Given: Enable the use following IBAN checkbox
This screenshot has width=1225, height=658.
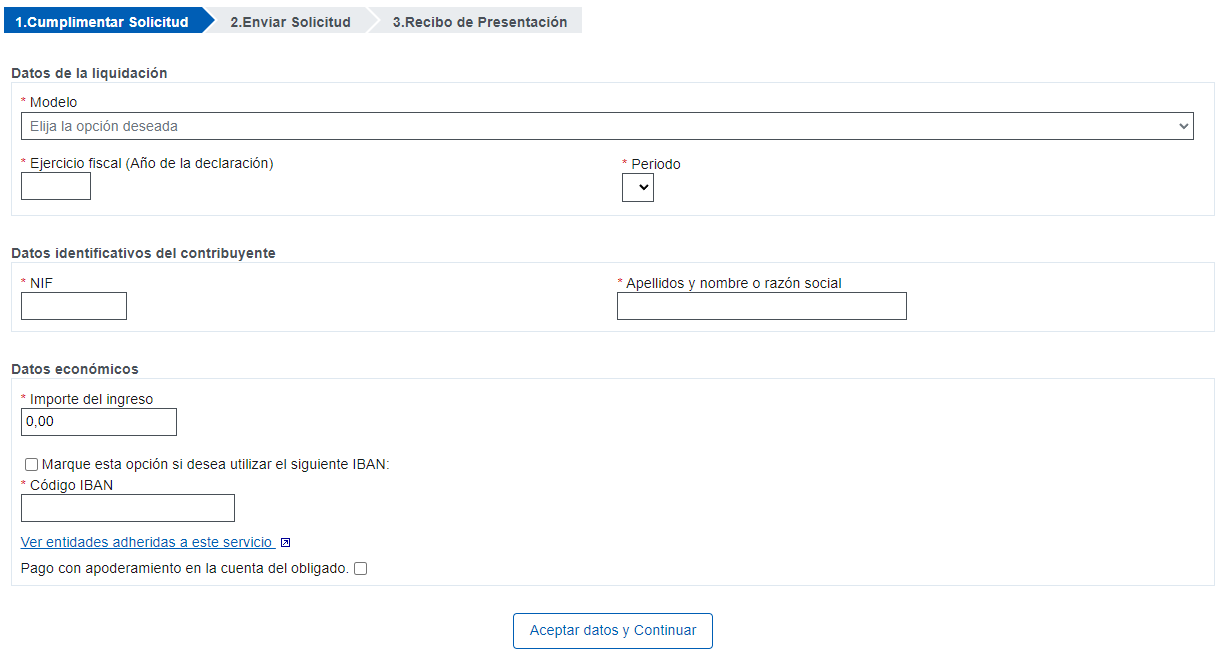Looking at the screenshot, I should pos(32,465).
